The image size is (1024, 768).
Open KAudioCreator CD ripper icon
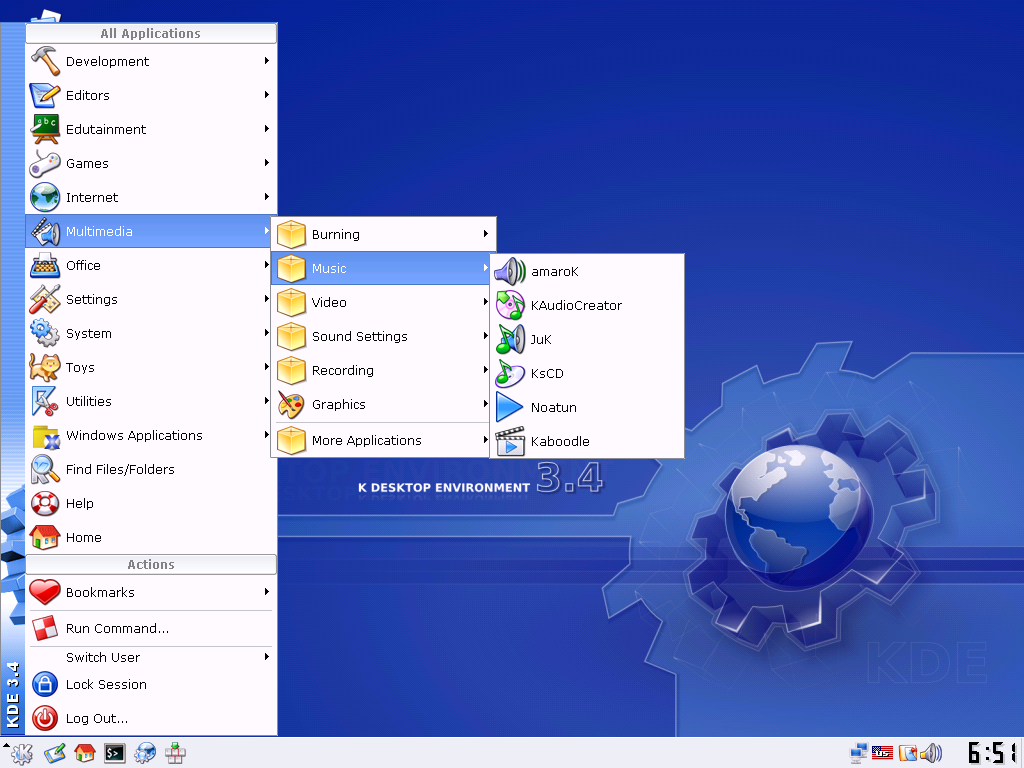(x=510, y=305)
